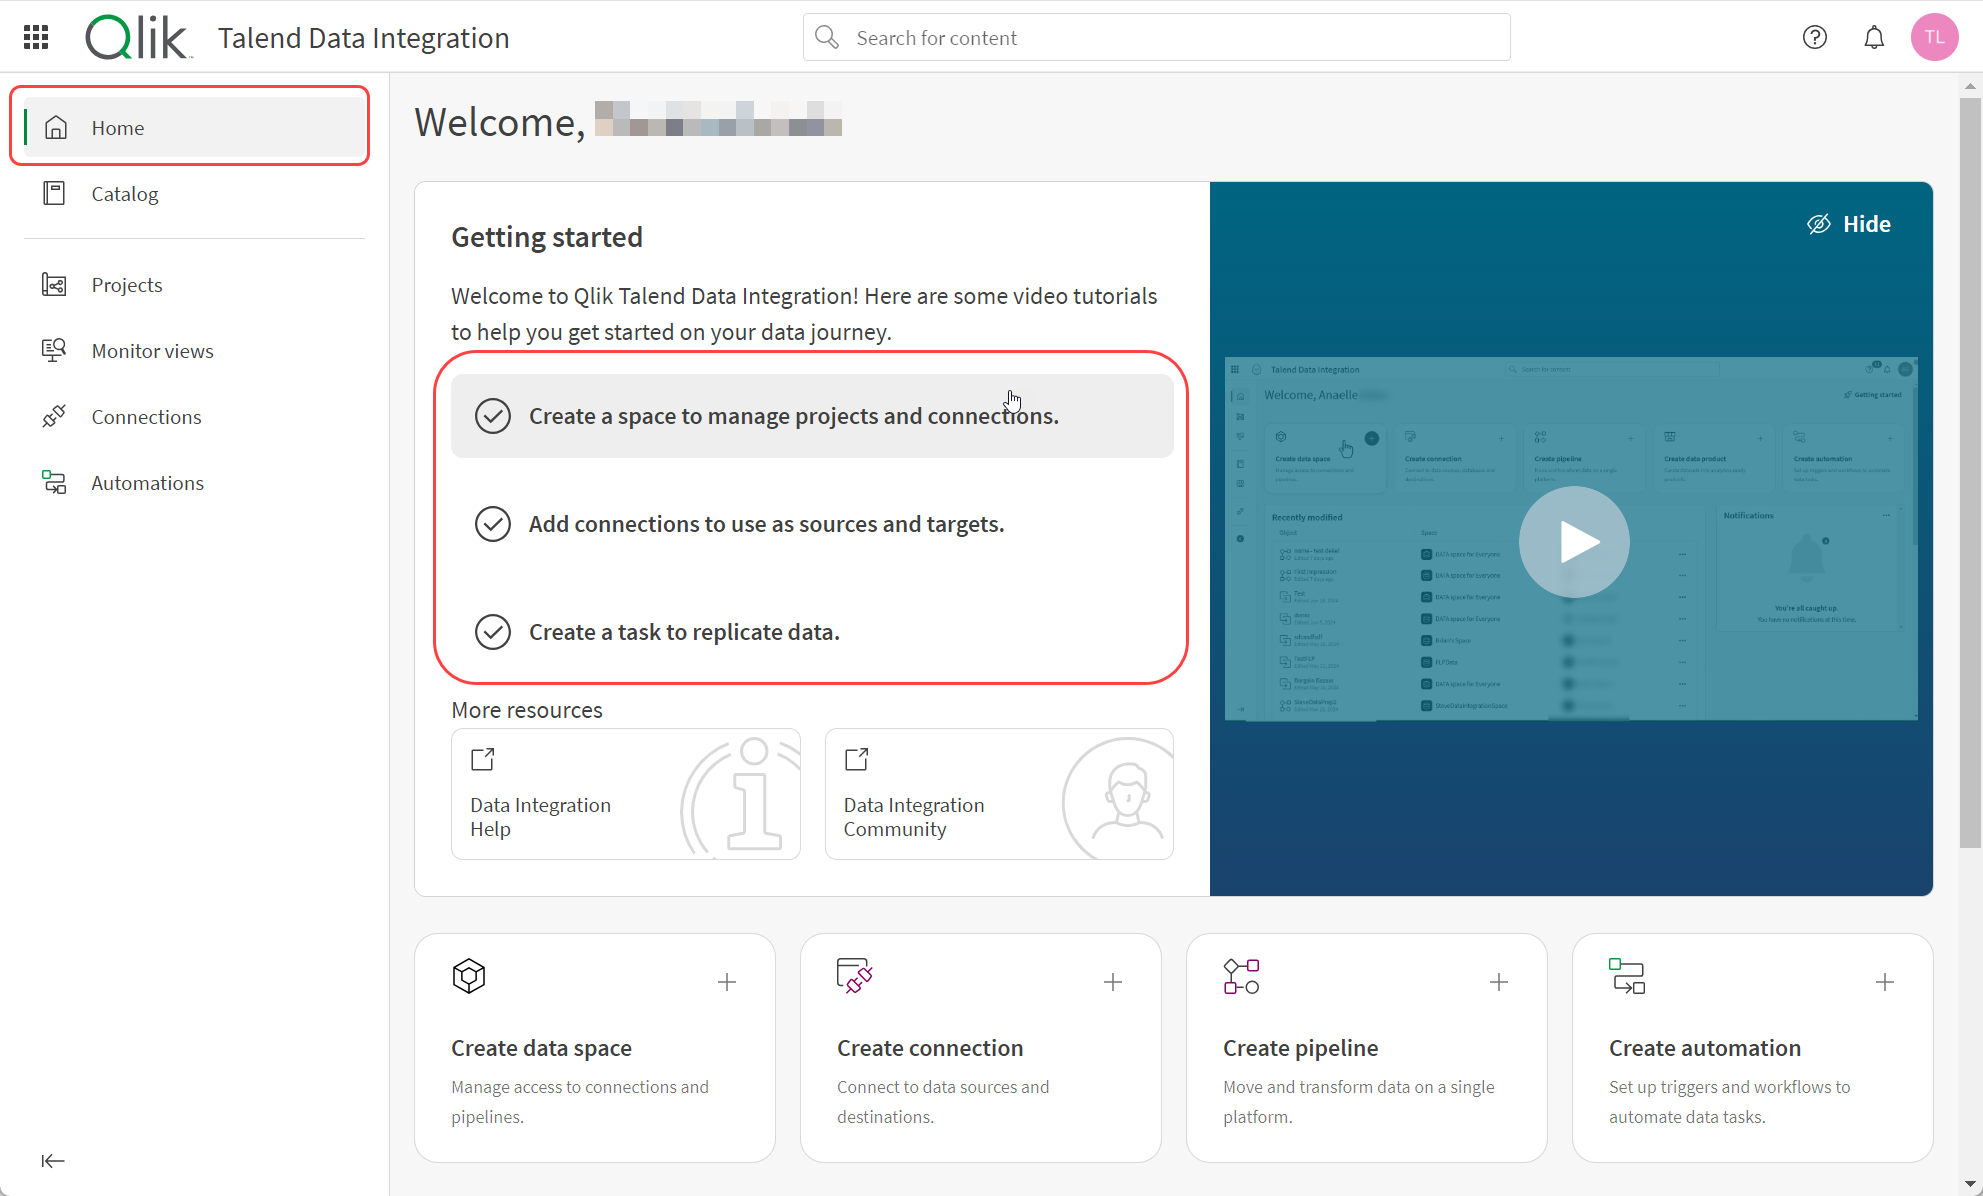Toggle the Getting started checklist item

point(492,414)
